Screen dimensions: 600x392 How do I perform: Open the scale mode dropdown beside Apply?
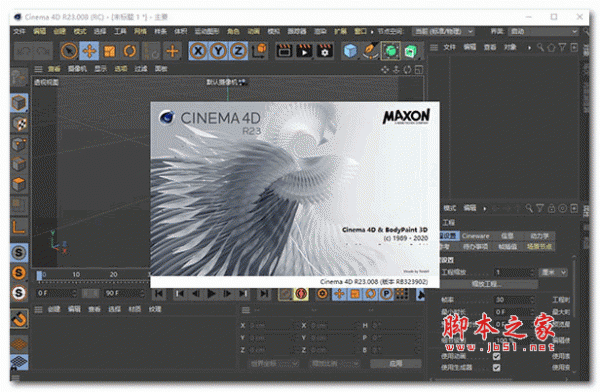coord(335,363)
